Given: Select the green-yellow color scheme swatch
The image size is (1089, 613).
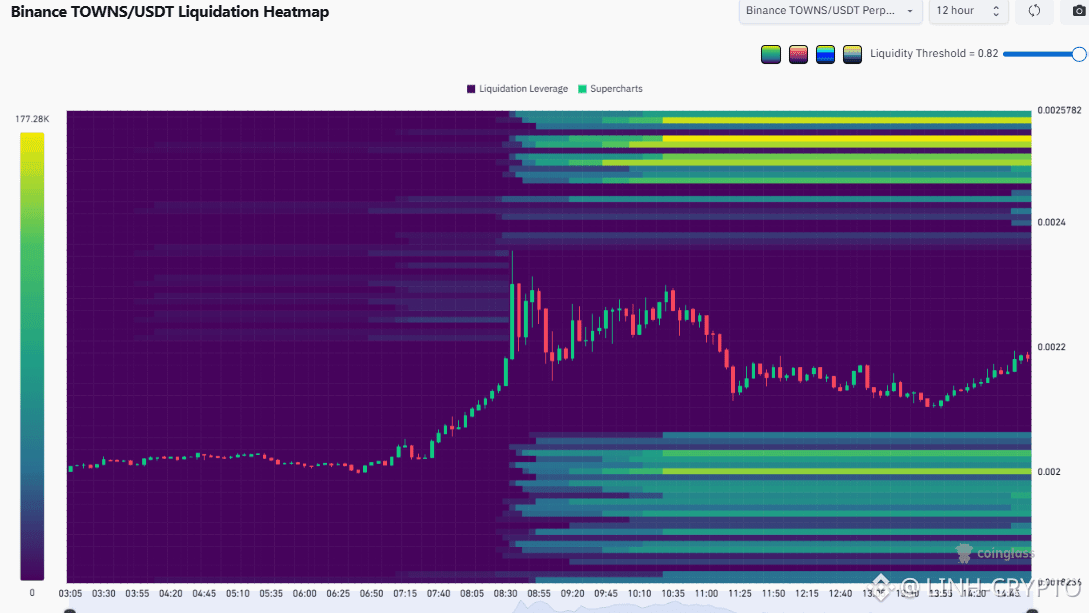Looking at the screenshot, I should pyautogui.click(x=771, y=54).
